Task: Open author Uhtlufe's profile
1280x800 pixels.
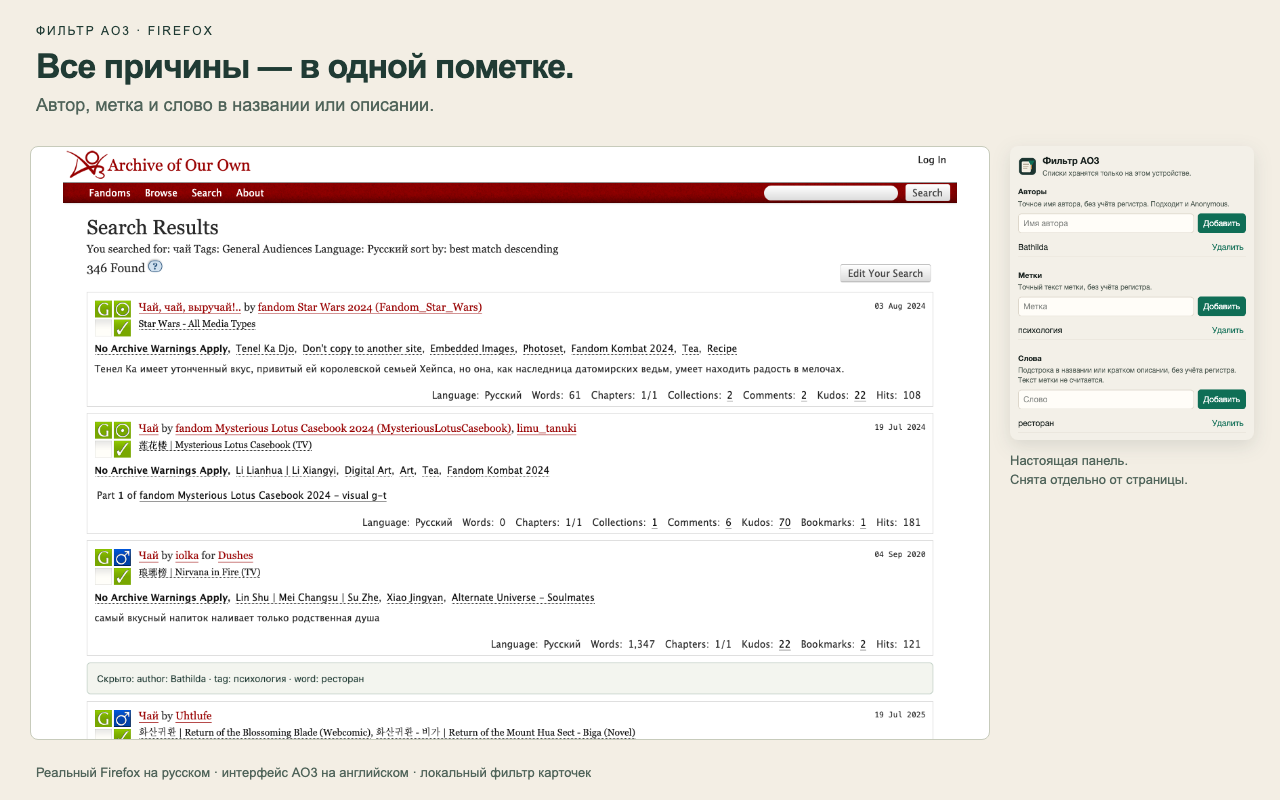Action: (194, 716)
